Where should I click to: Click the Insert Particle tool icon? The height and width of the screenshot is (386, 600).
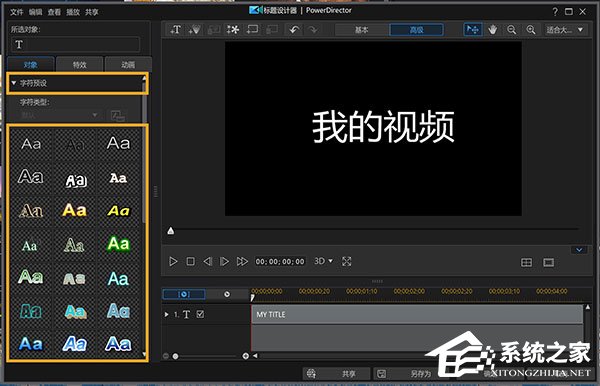pos(194,29)
